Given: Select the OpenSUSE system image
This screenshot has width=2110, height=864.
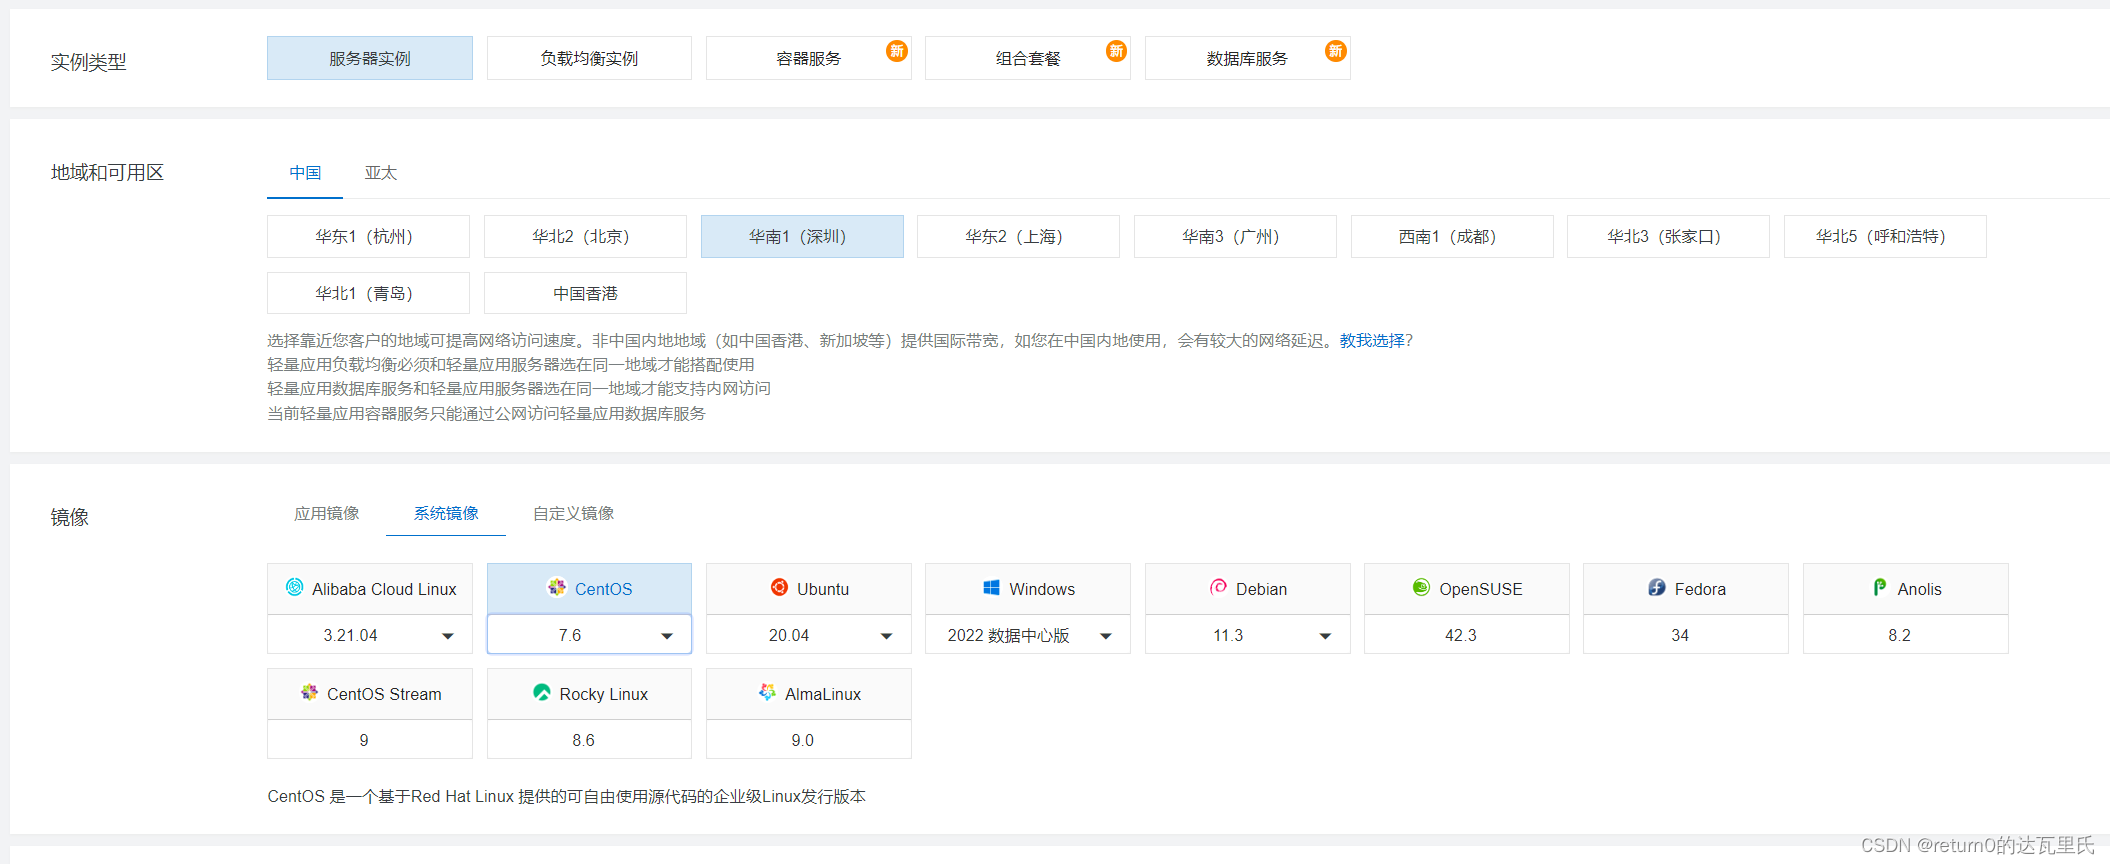Looking at the screenshot, I should point(1467,589).
